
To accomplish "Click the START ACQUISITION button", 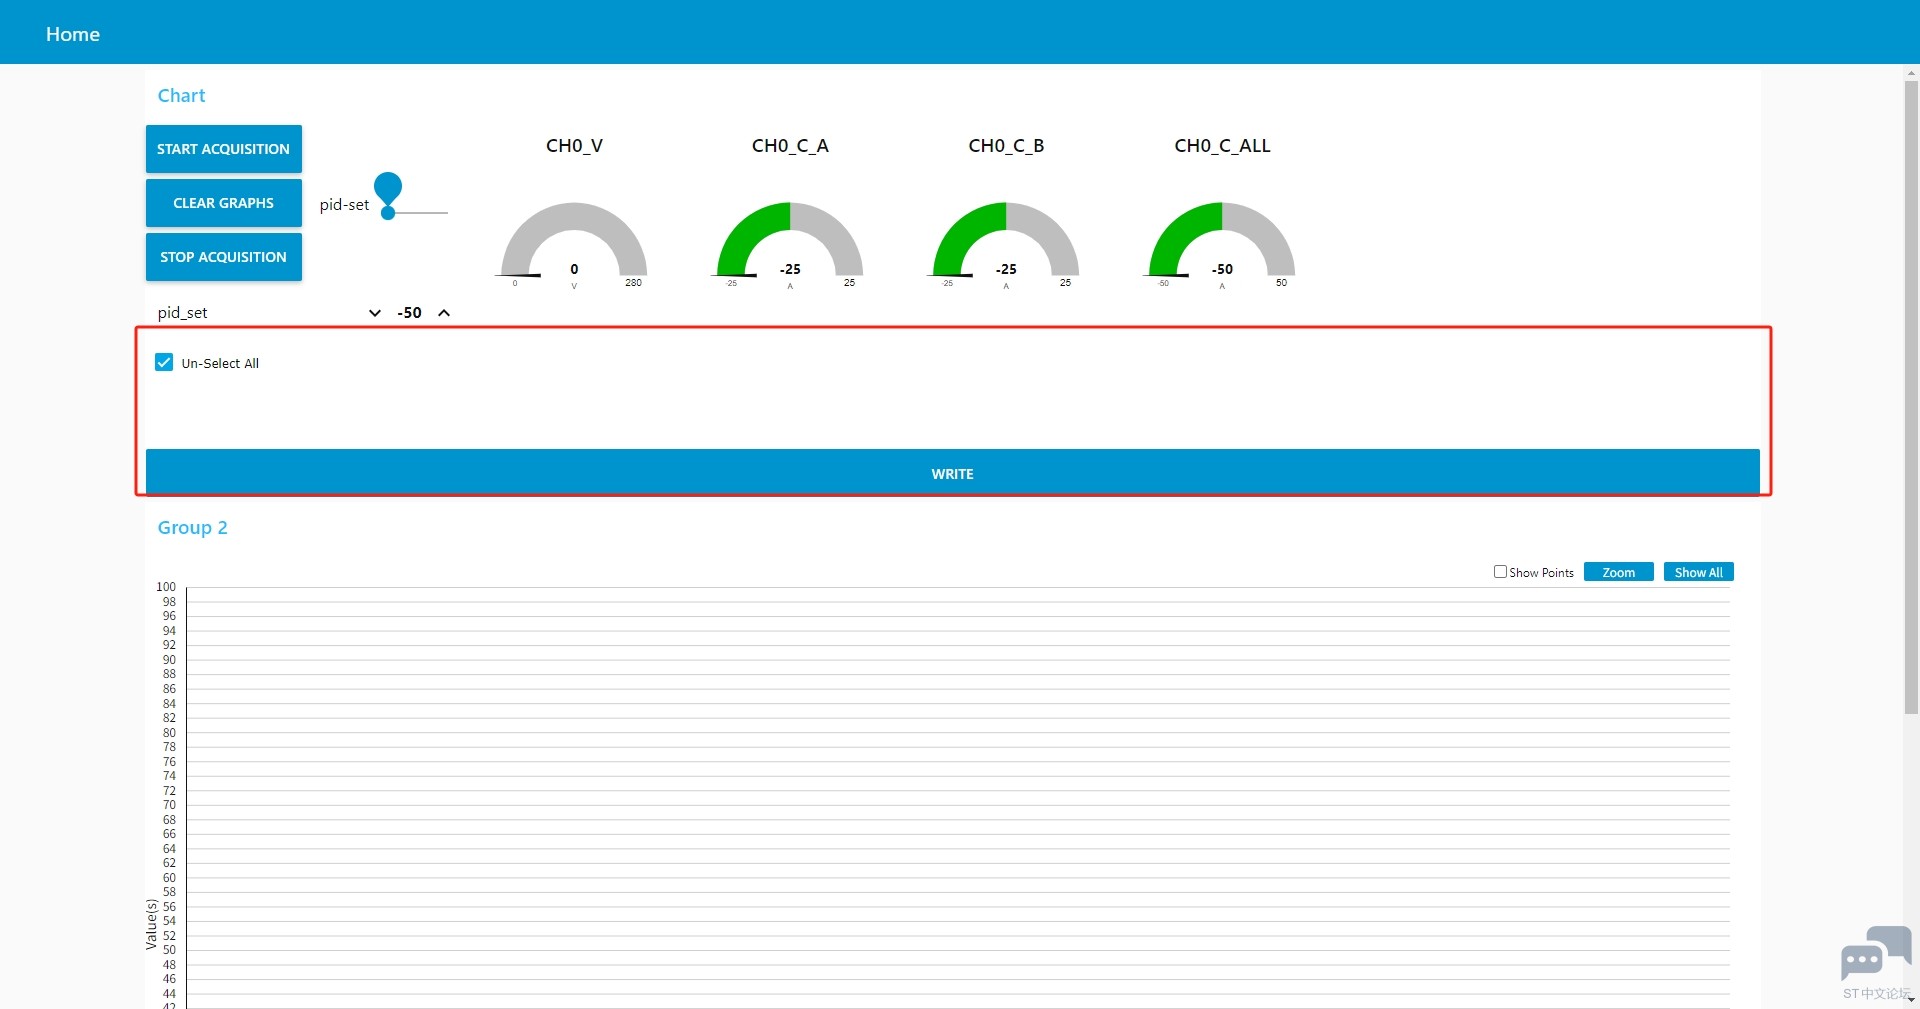I will tap(223, 149).
